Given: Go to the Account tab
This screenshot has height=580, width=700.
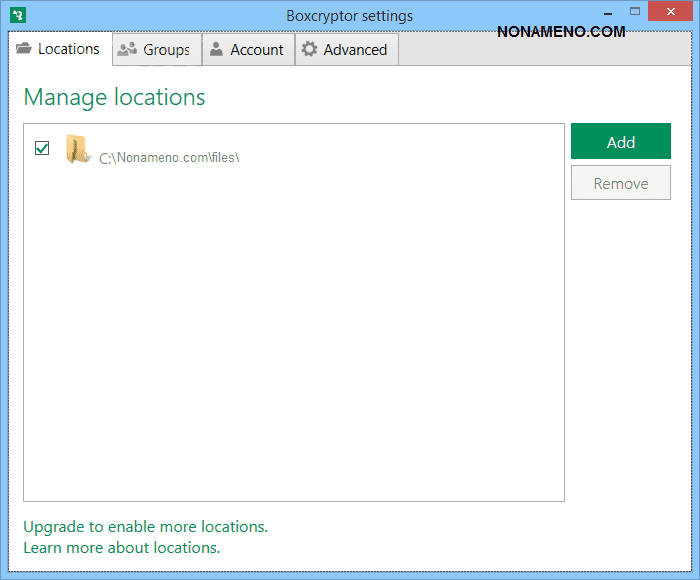Looking at the screenshot, I should click(248, 50).
